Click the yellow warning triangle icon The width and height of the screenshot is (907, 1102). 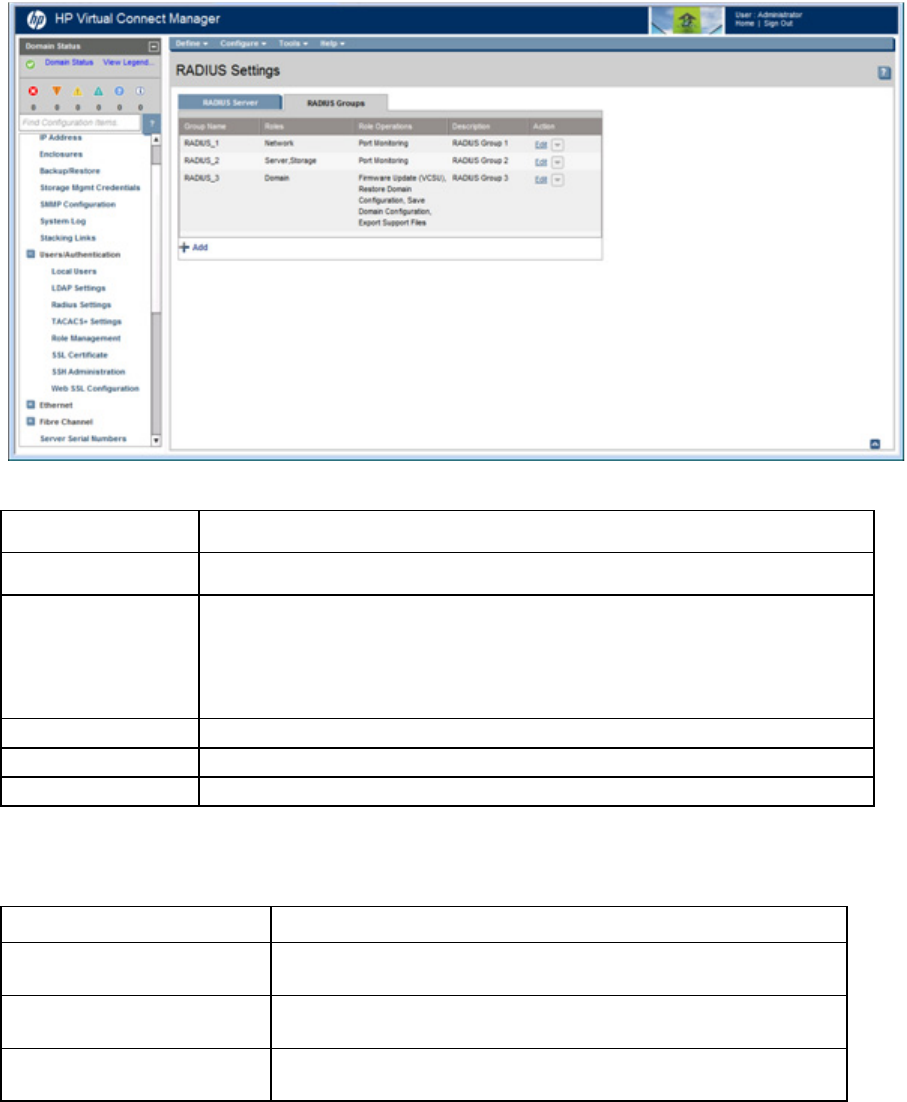coord(77,91)
